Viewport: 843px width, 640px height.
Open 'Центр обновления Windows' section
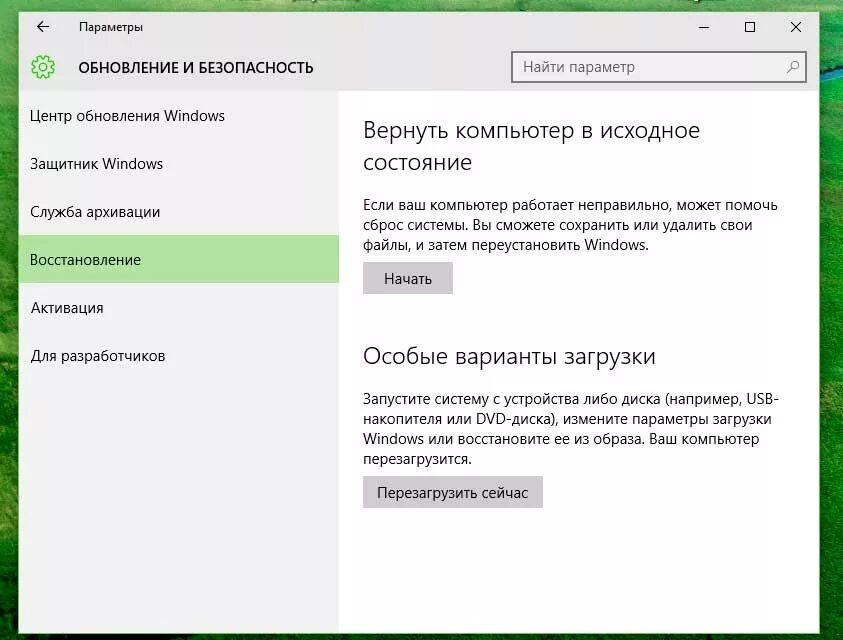coord(178,116)
